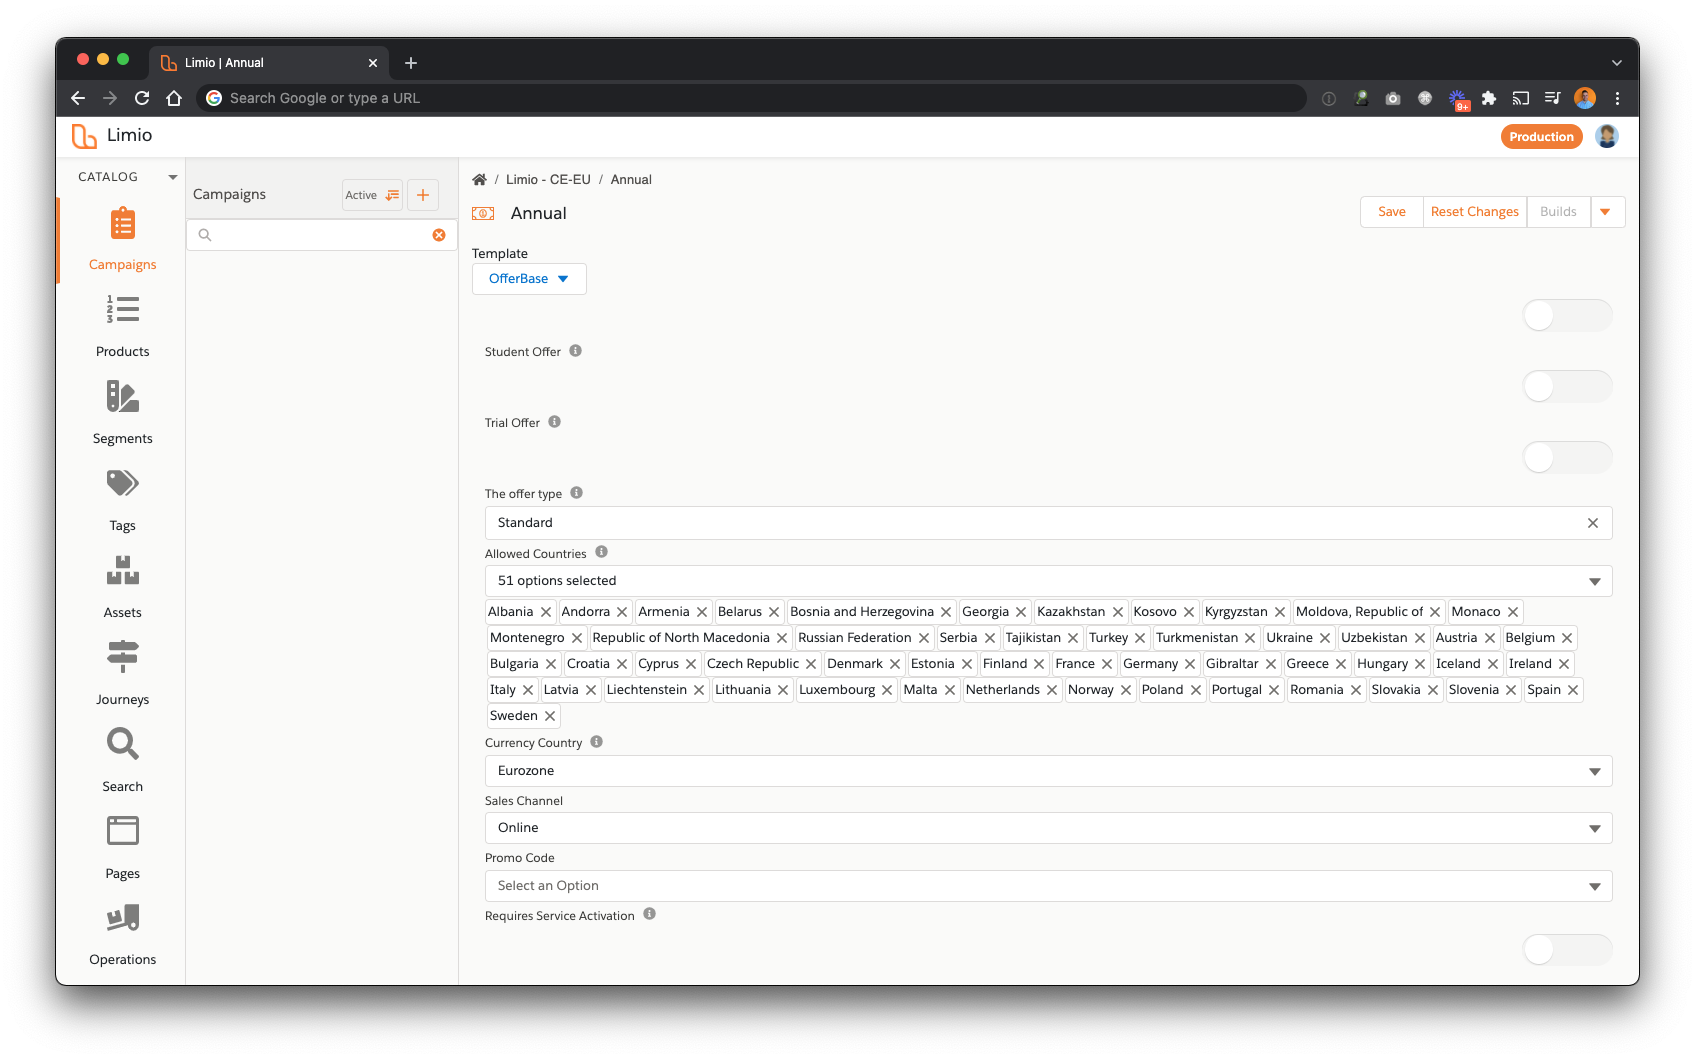This screenshot has height=1059, width=1695.
Task: Open the Assets section
Action: [122, 587]
